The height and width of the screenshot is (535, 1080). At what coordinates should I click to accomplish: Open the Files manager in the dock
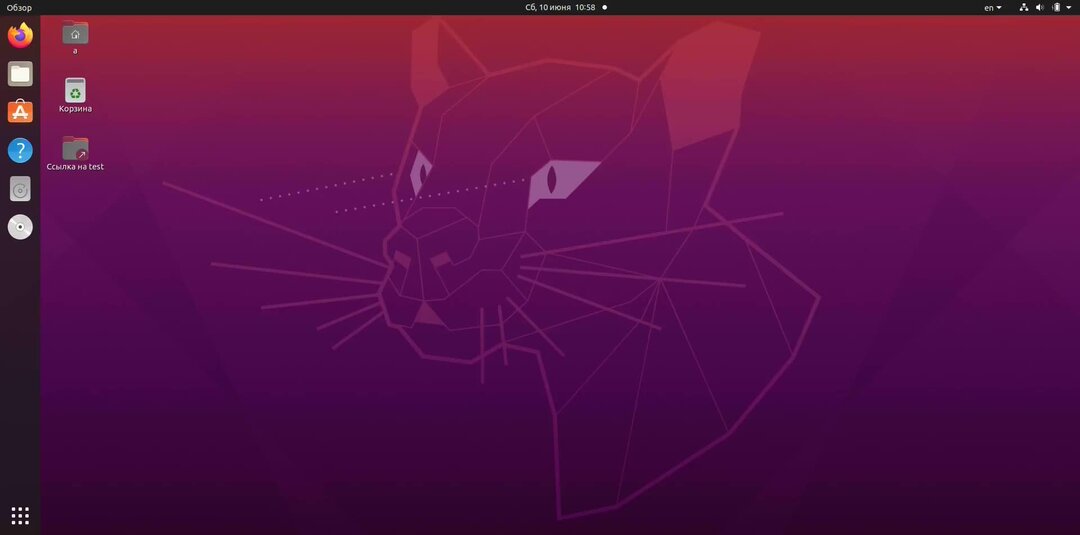[20, 74]
